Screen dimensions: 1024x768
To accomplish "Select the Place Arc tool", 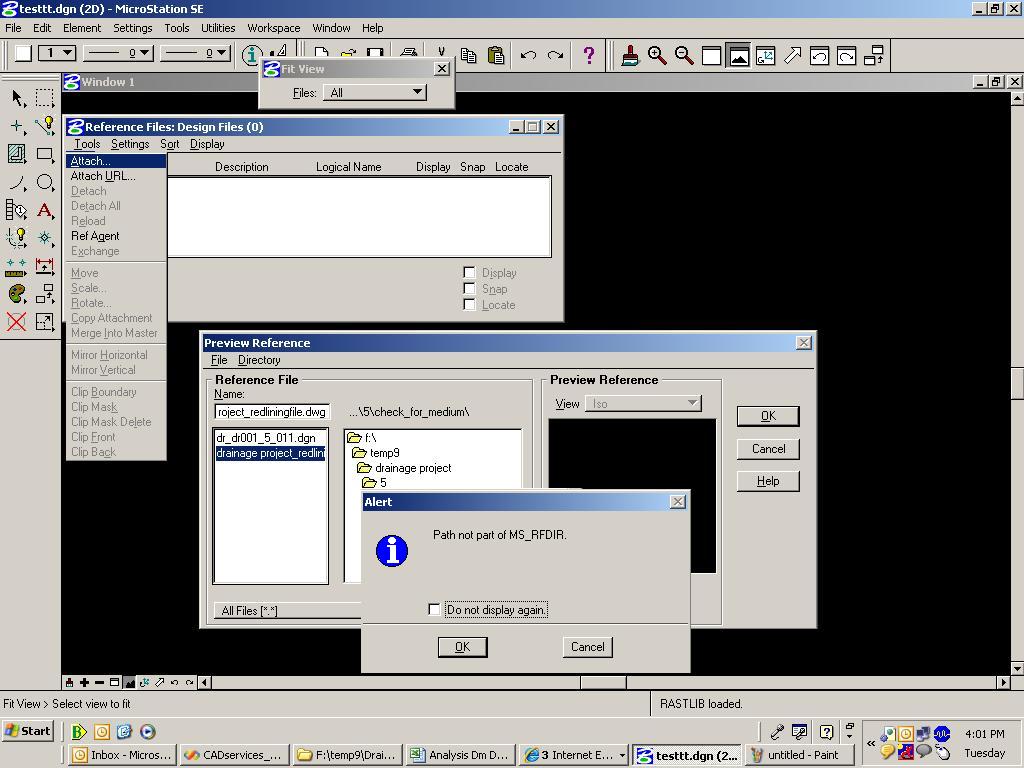I will [18, 182].
